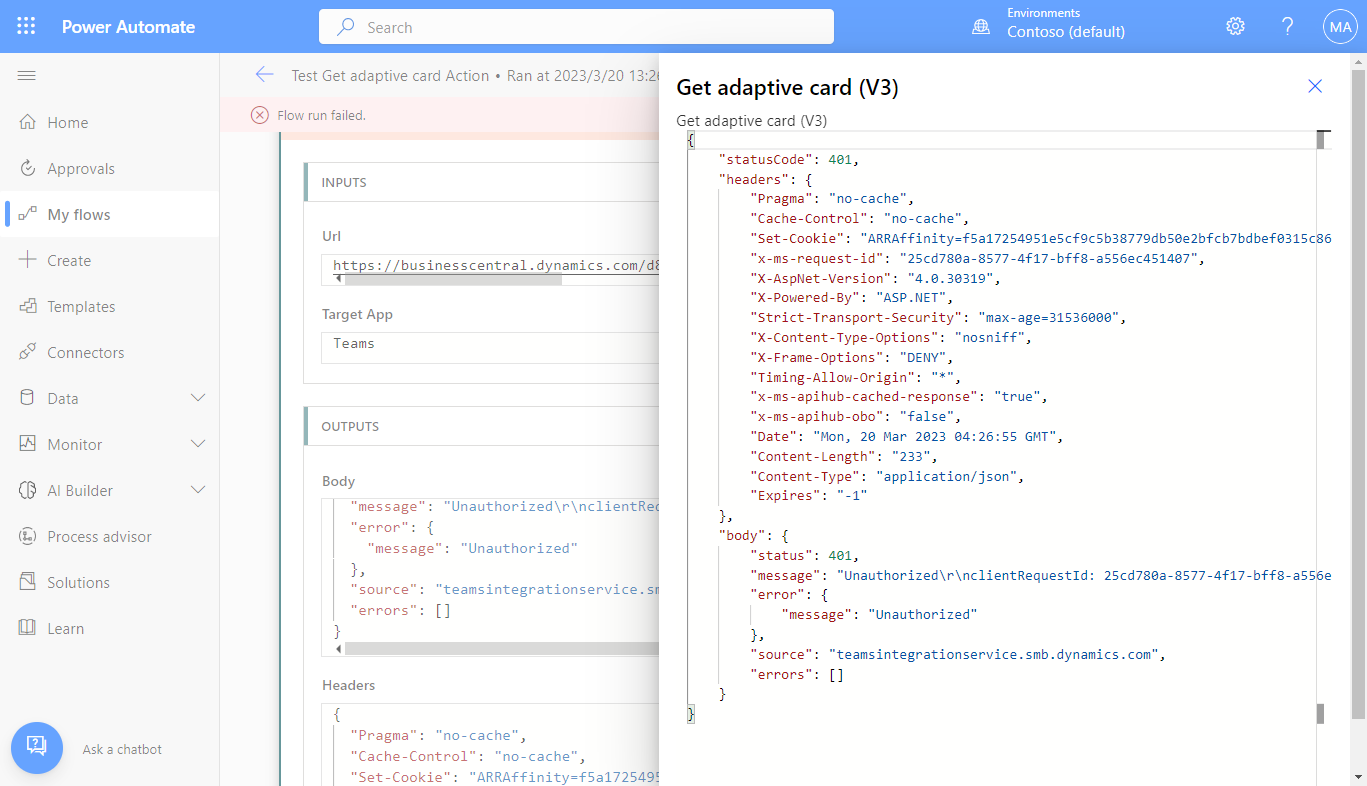
Task: Open the app launcher waffle icon
Action: (27, 27)
